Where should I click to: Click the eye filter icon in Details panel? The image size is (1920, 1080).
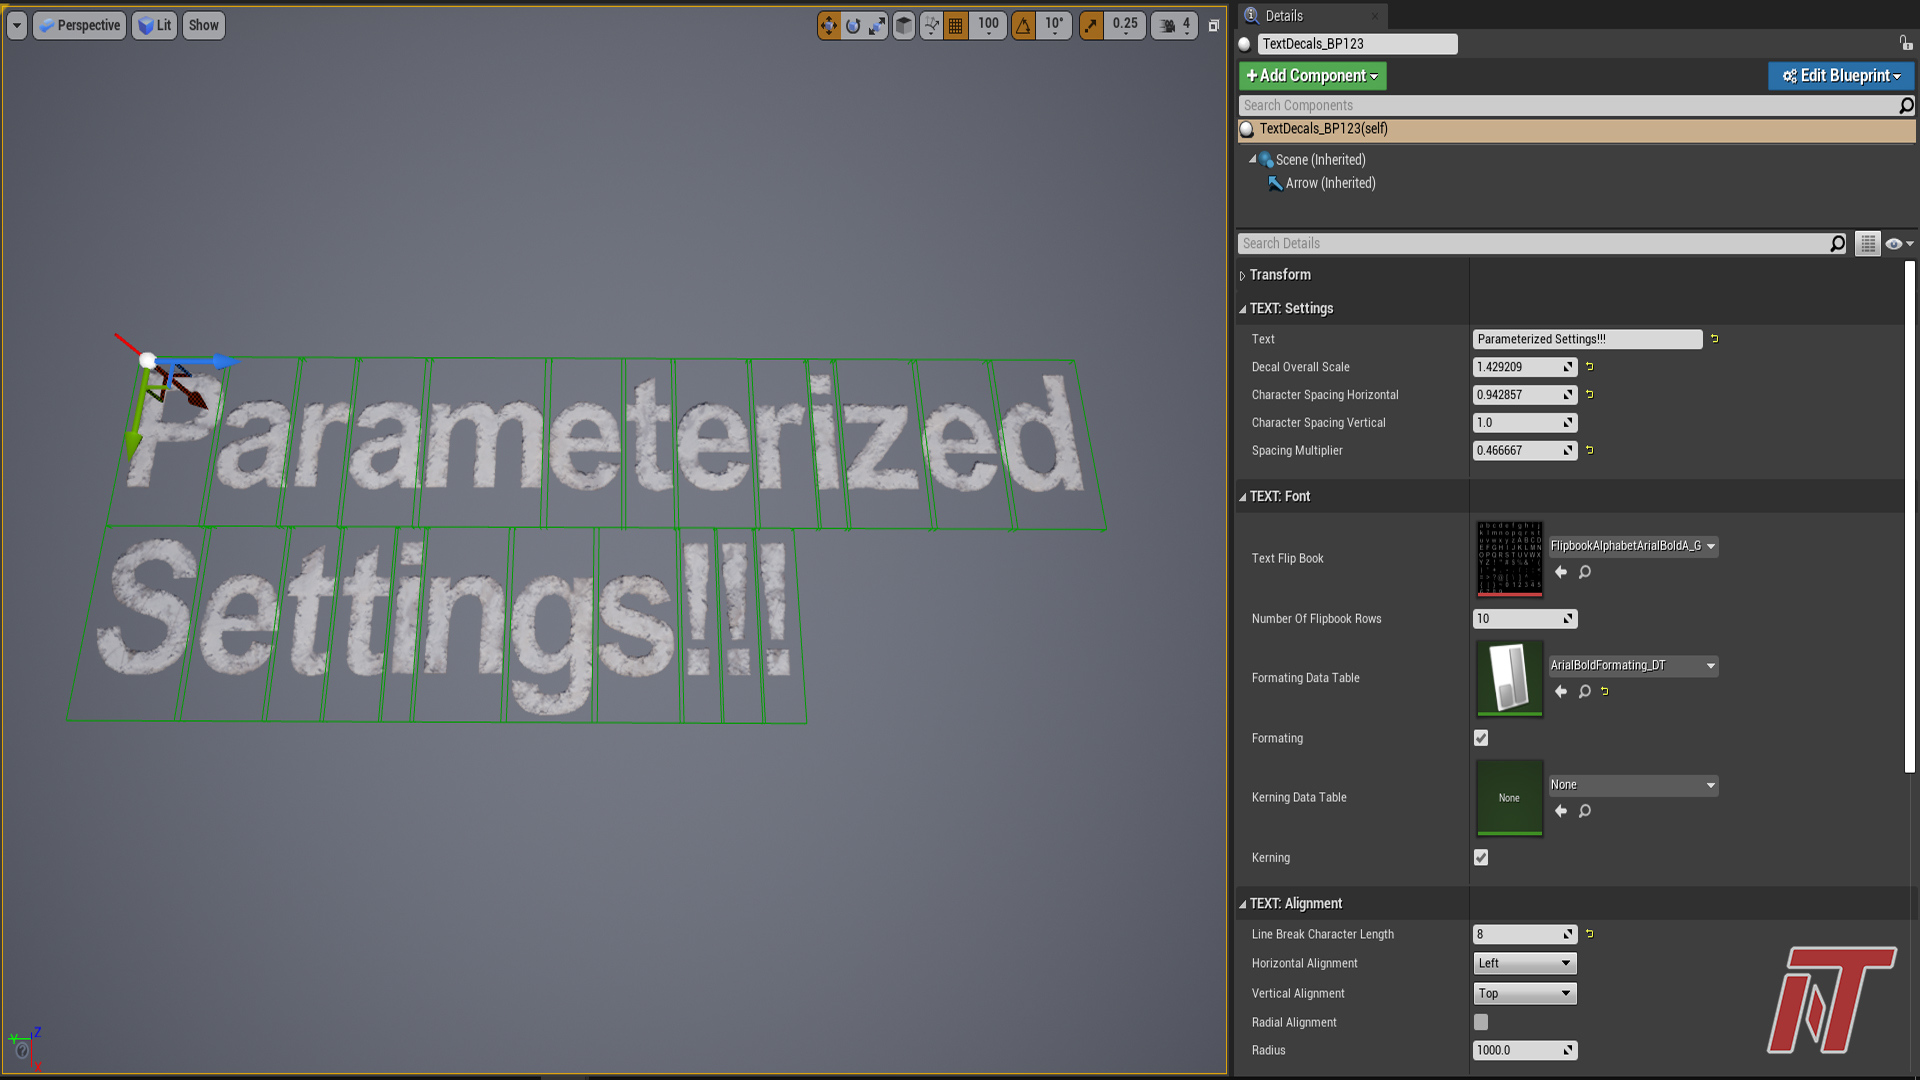point(1893,243)
